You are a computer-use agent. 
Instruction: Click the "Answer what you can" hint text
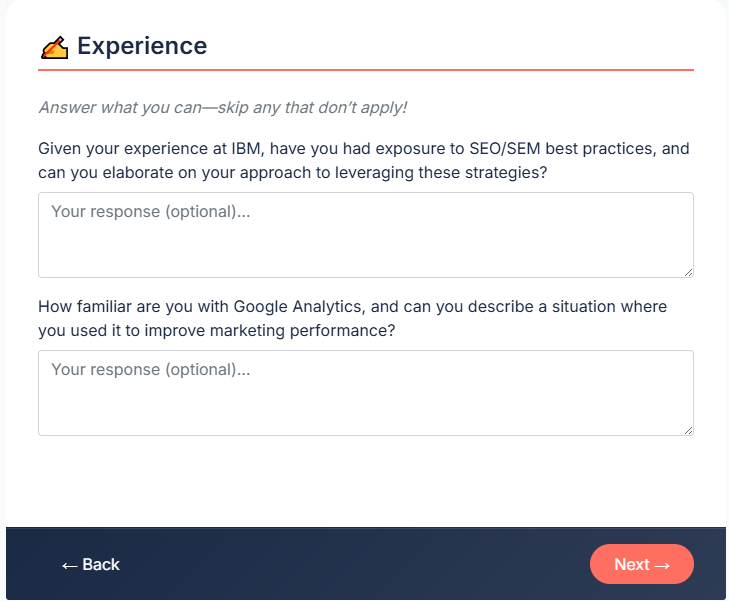[222, 108]
